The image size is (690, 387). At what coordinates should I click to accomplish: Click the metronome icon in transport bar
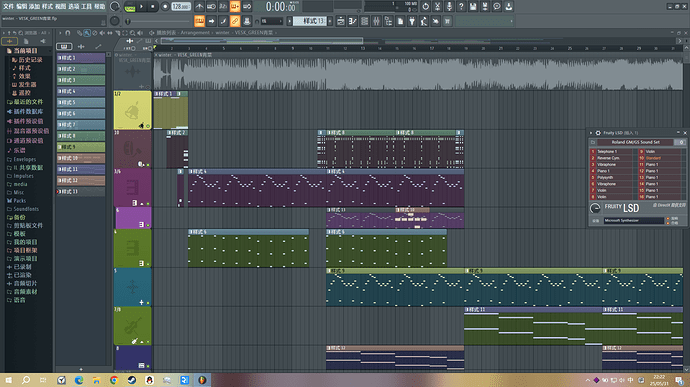pyautogui.click(x=200, y=6)
